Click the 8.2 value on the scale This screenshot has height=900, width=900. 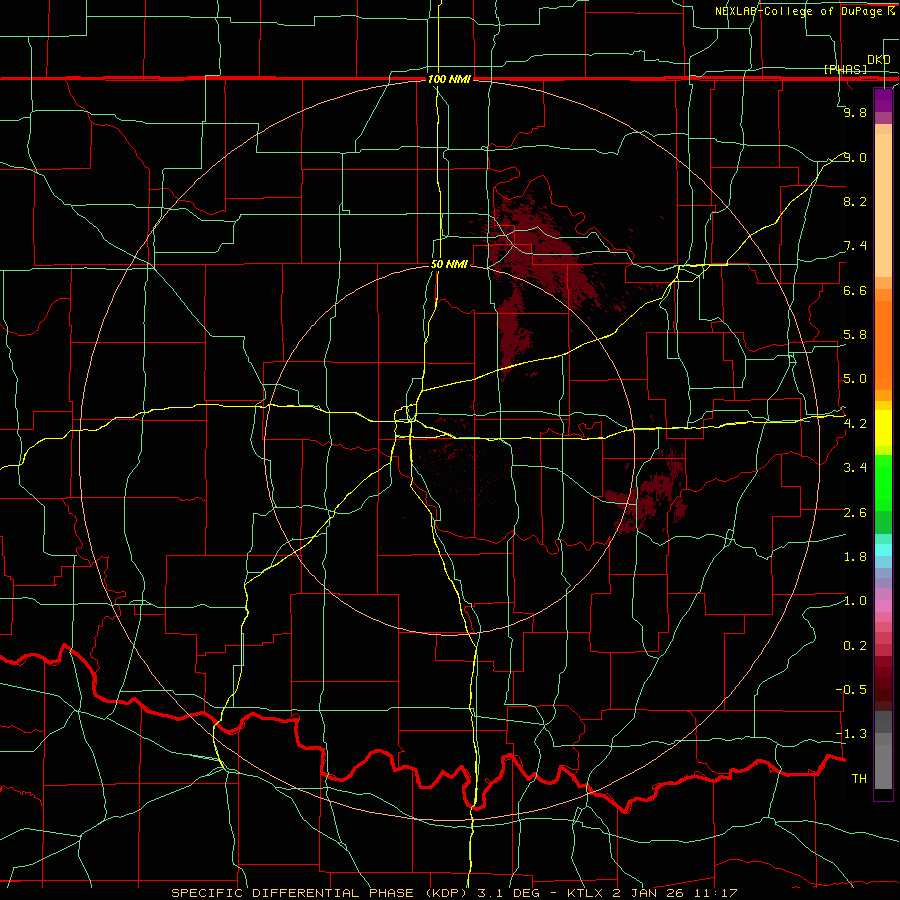pos(855,201)
